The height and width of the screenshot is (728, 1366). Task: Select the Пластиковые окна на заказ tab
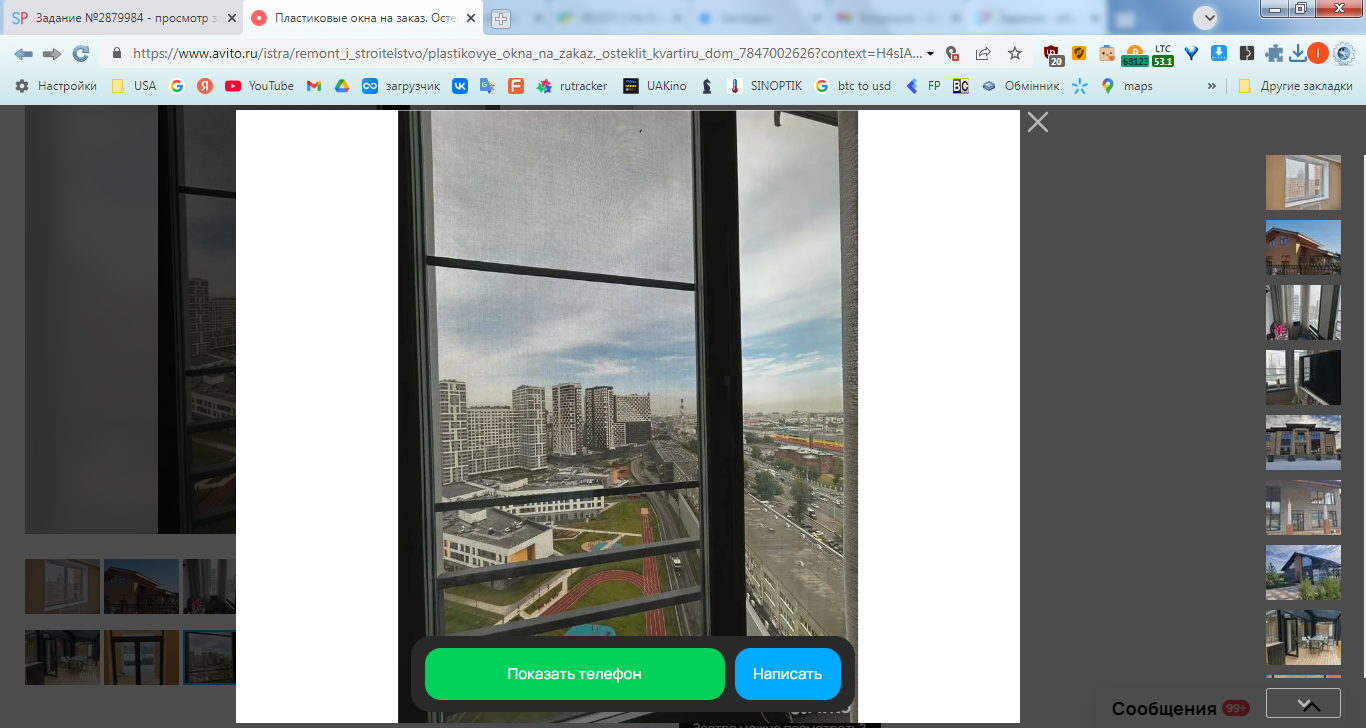click(x=362, y=18)
